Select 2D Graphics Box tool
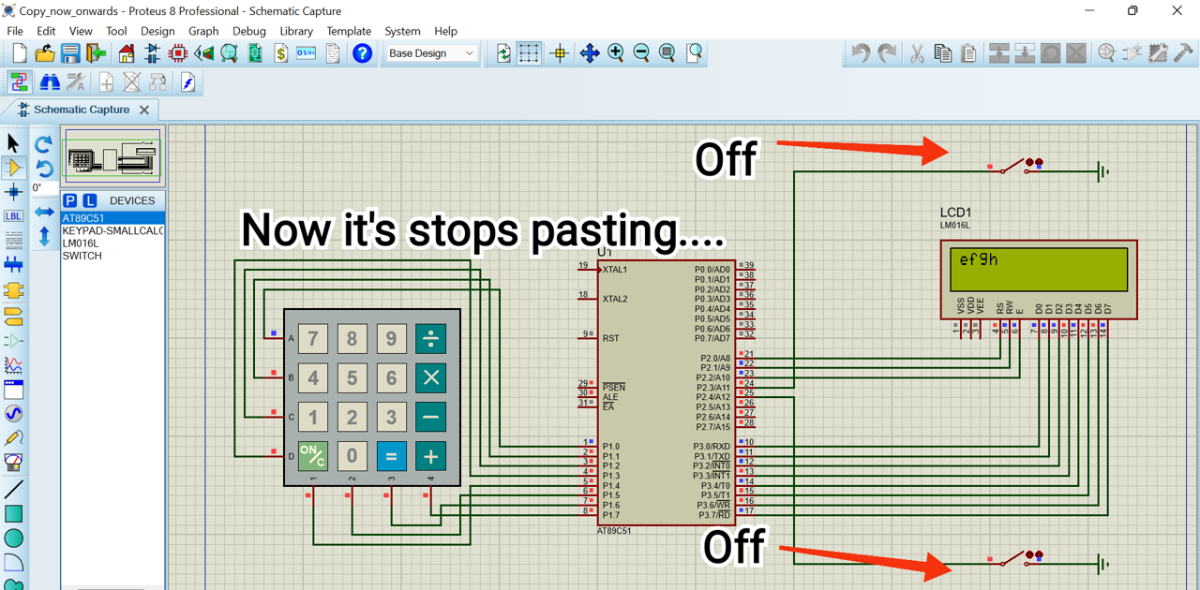This screenshot has width=1200, height=590. pos(13,514)
